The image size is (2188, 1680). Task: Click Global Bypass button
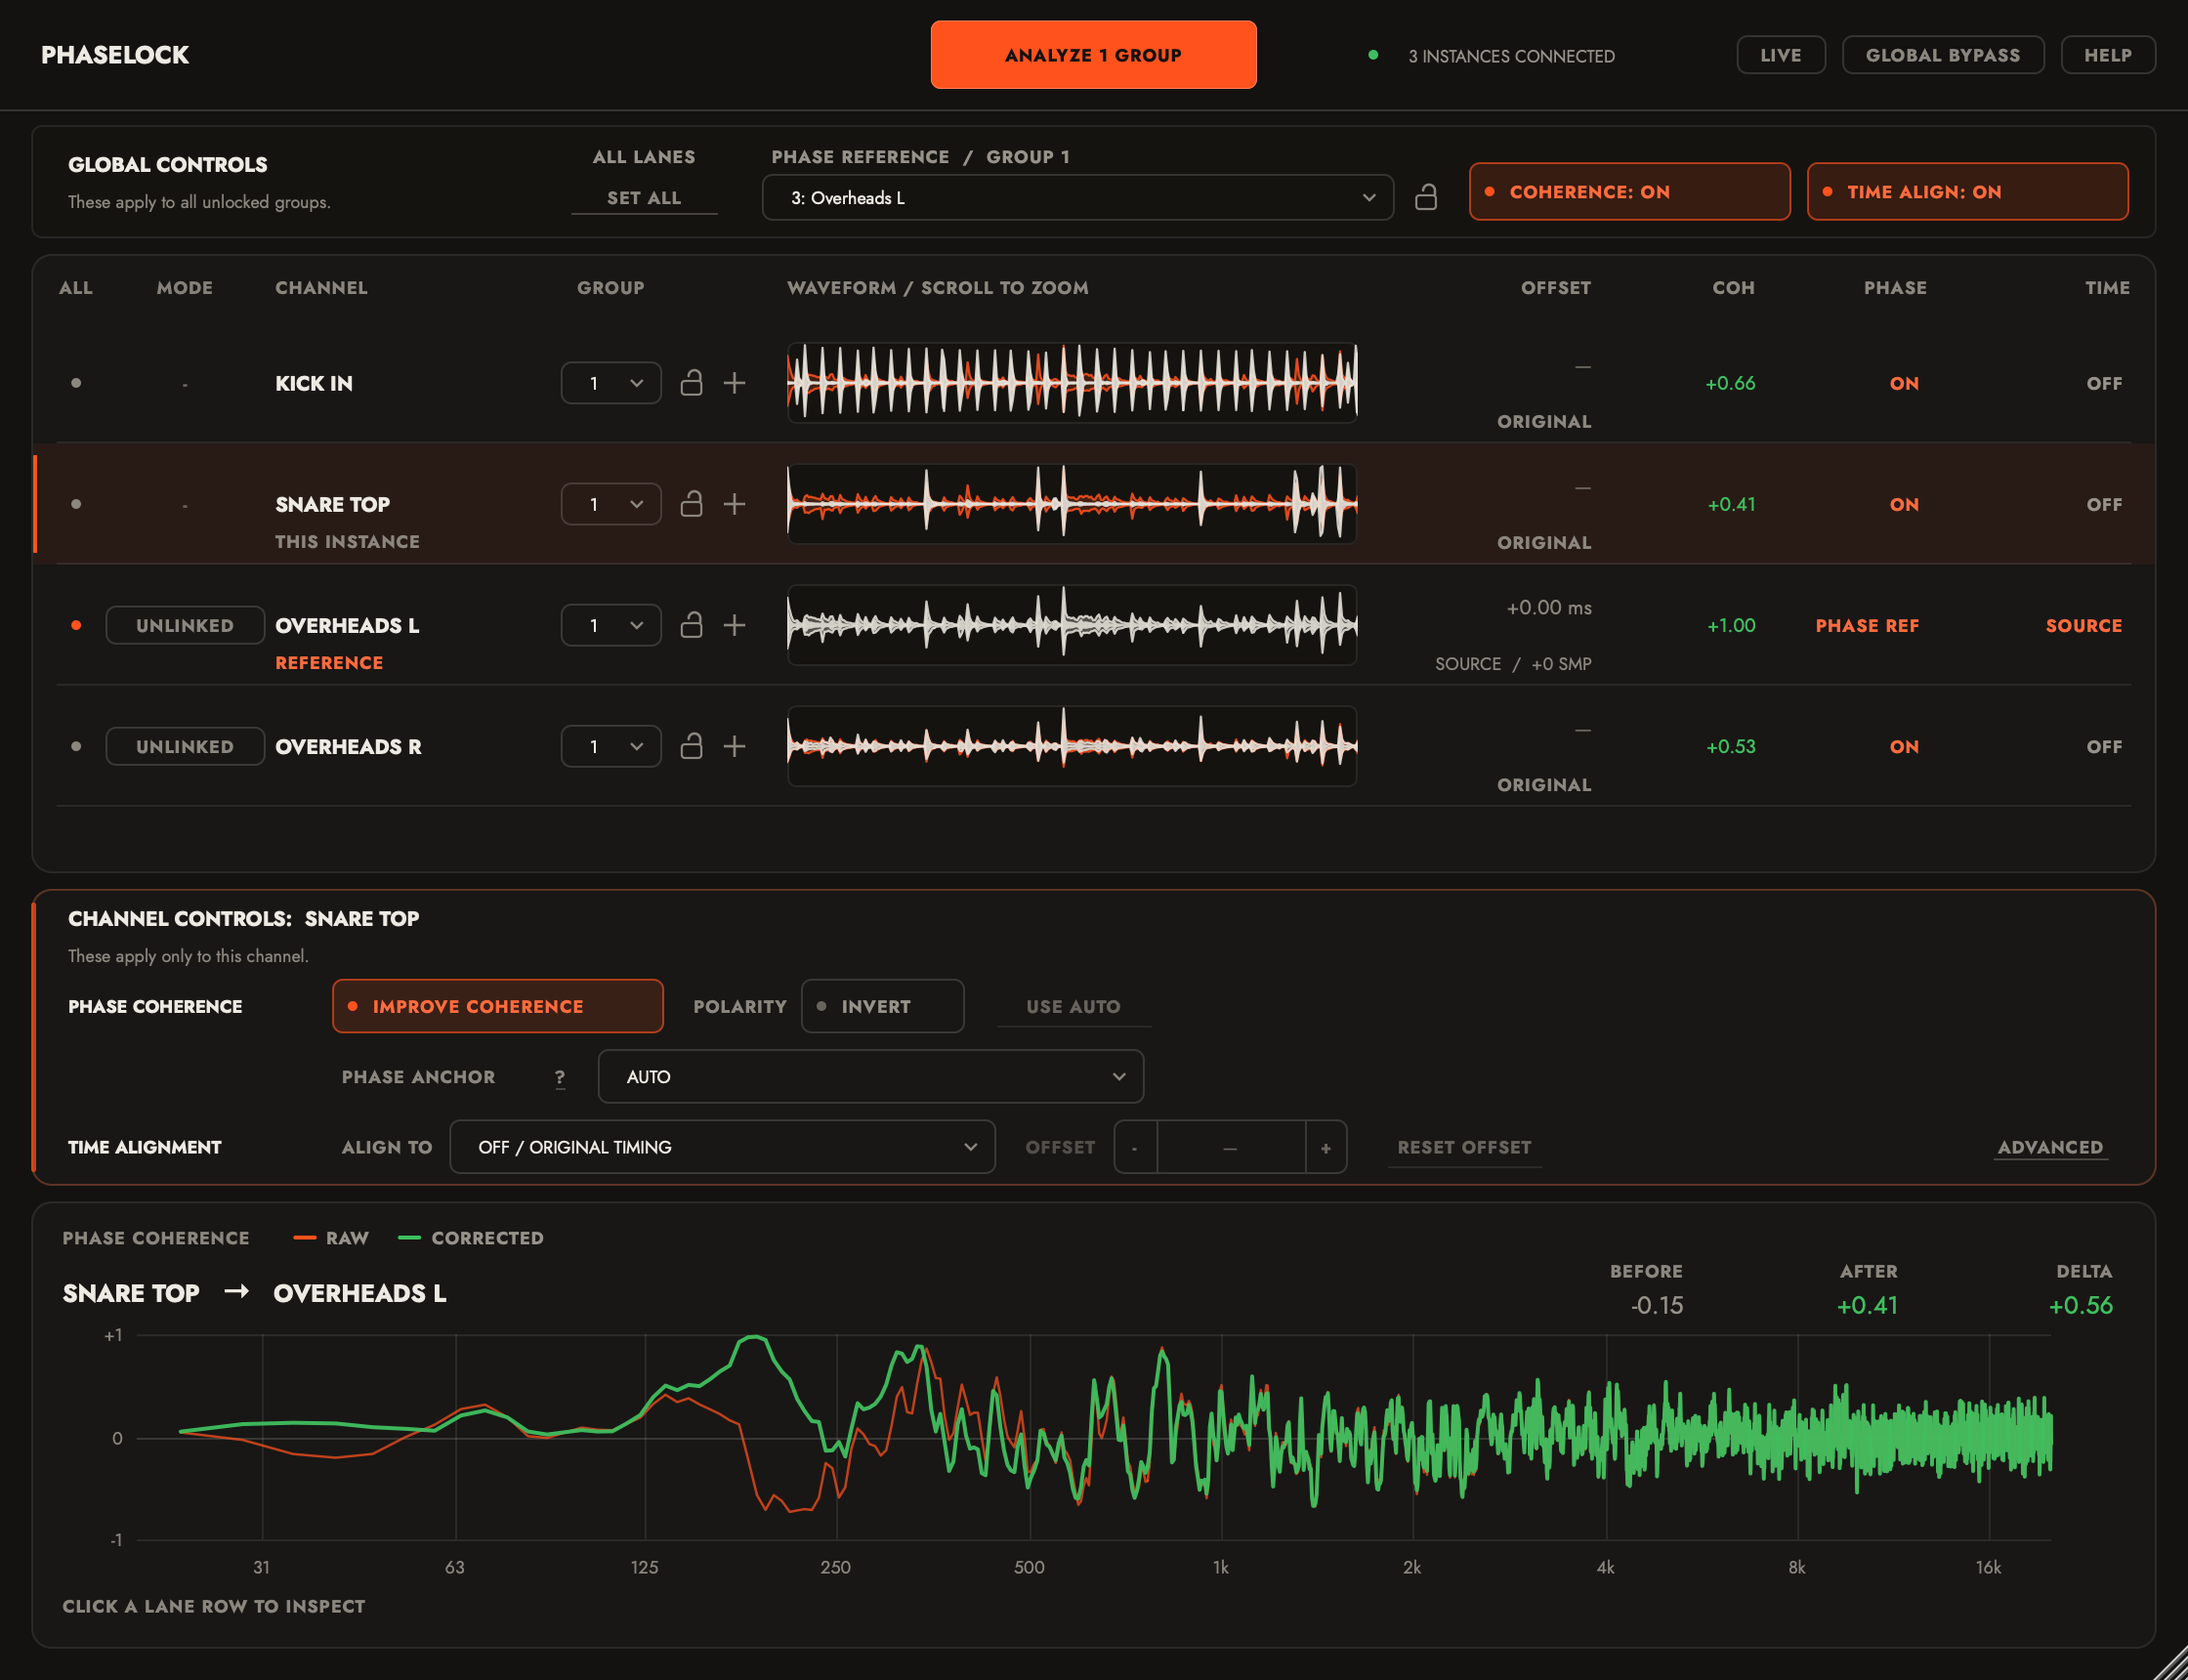(x=1942, y=55)
